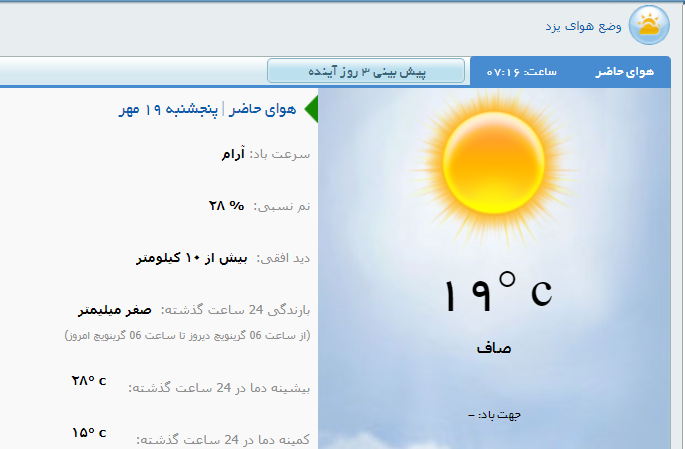Click the maximum temperature value ۲۸° c
This screenshot has width=685, height=449.
(89, 381)
